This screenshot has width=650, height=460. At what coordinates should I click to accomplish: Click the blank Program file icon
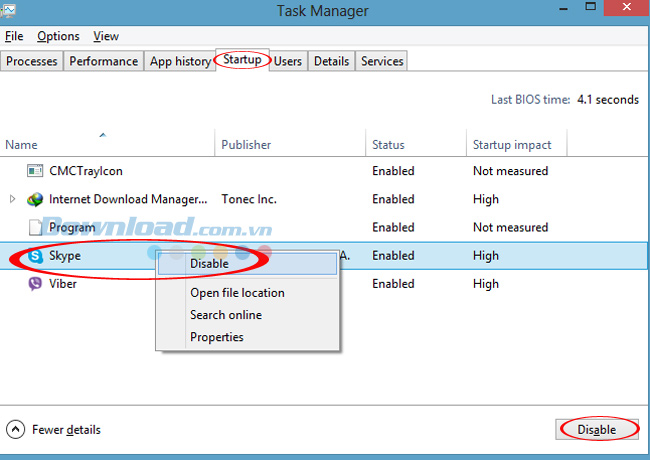(35, 228)
